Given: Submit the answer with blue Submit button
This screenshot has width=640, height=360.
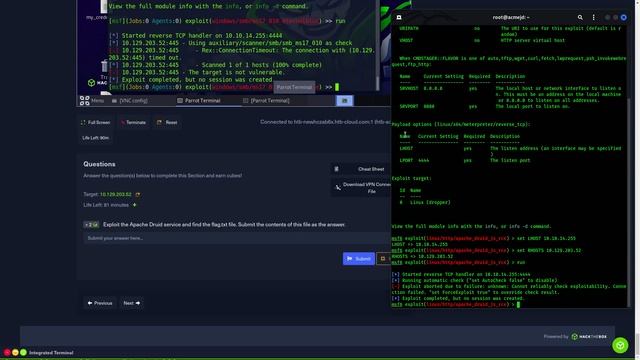Looking at the screenshot, I should 358,258.
